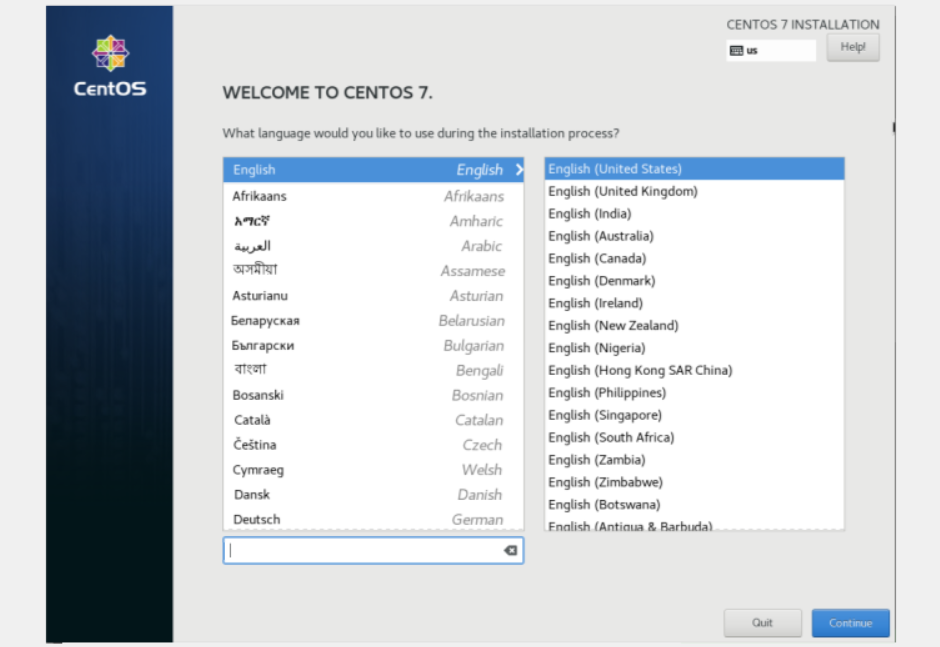Click the CentOS logo in the sidebar
940x647 pixels.
point(110,66)
